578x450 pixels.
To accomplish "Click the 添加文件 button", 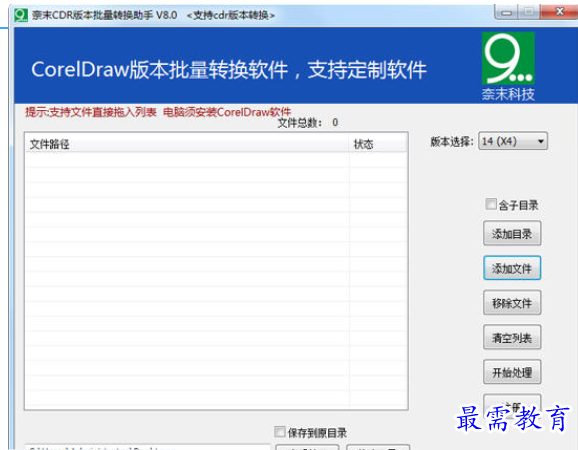I will [512, 268].
